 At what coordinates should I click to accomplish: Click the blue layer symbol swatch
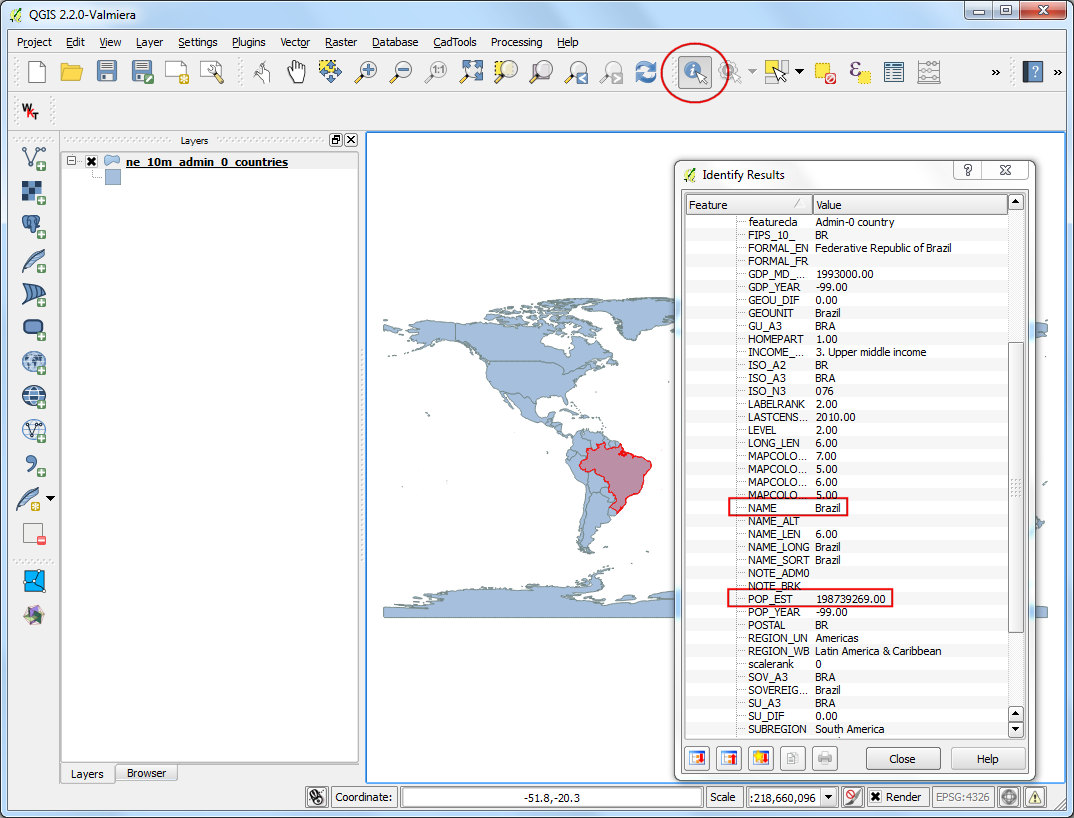click(113, 177)
